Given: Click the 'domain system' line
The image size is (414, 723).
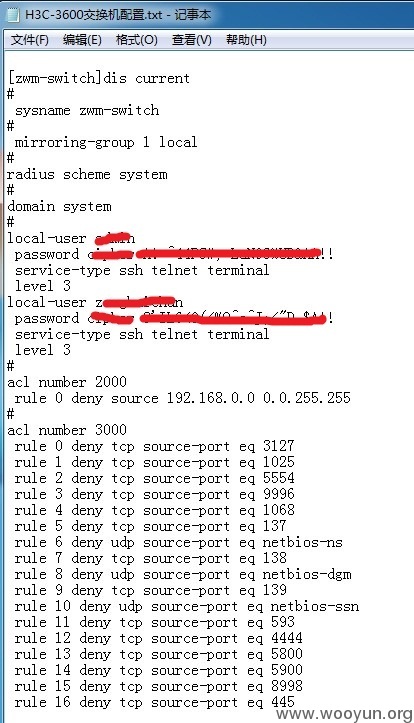Looking at the screenshot, I should point(59,207).
